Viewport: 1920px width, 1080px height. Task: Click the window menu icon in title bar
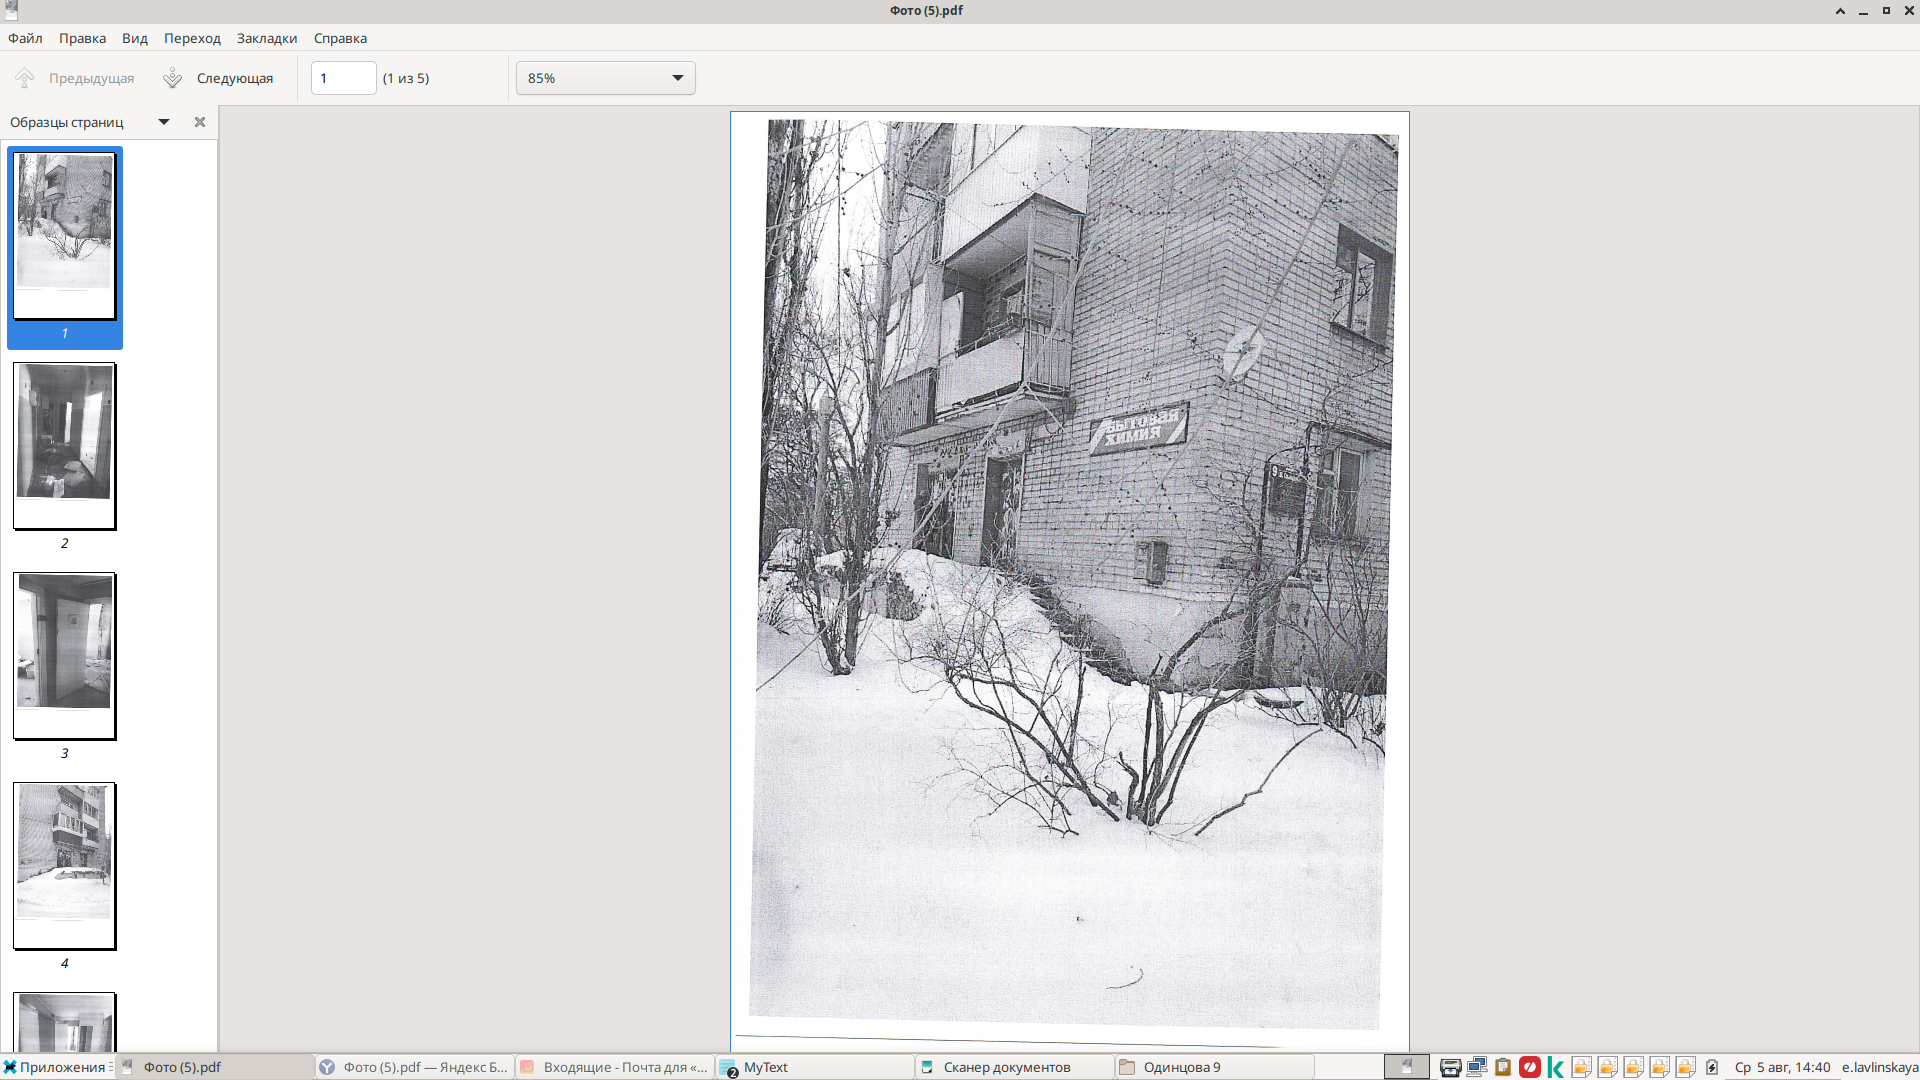point(11,10)
